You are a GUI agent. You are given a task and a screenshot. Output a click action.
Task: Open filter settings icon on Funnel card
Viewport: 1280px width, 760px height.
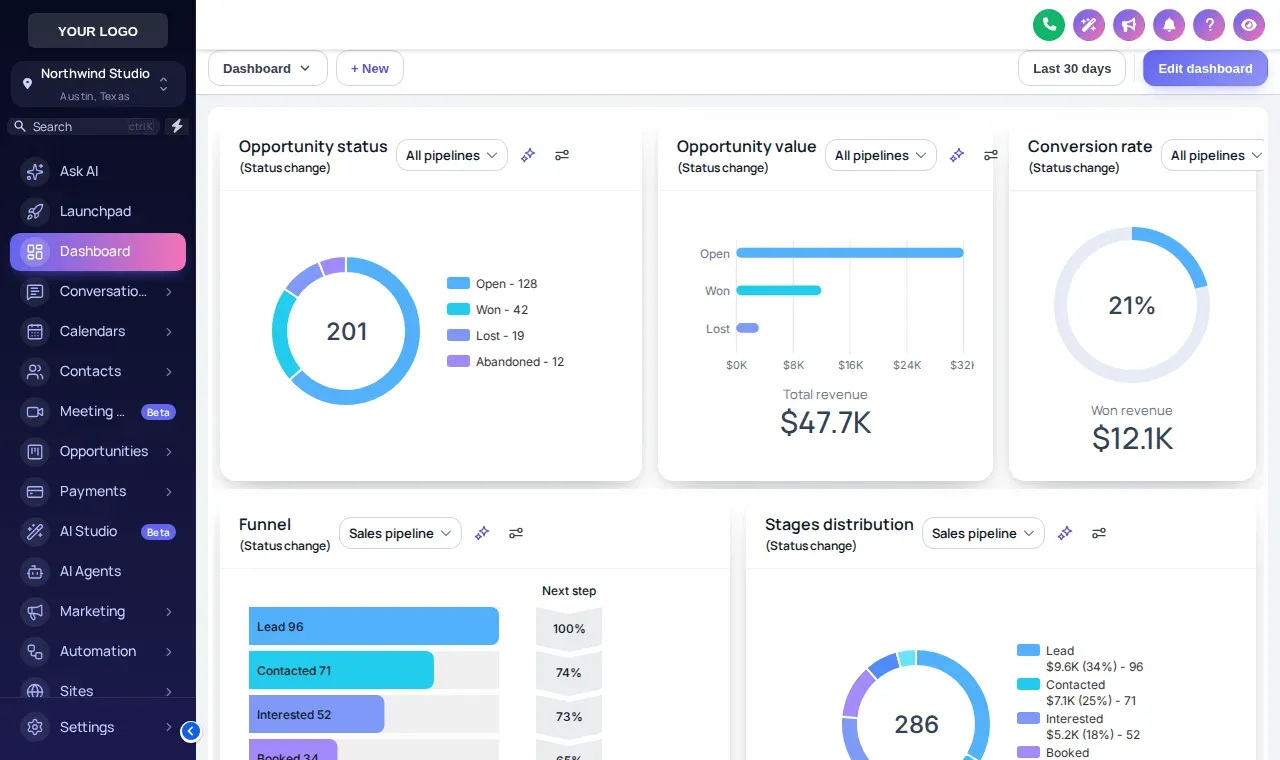pyautogui.click(x=516, y=533)
